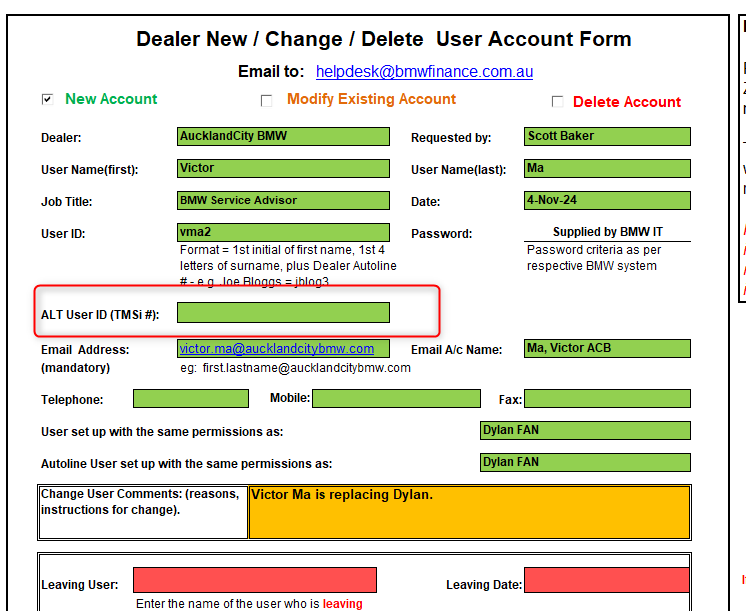Select the Dealer field showing AucklandCity BMW
The image size is (746, 611).
click(283, 136)
